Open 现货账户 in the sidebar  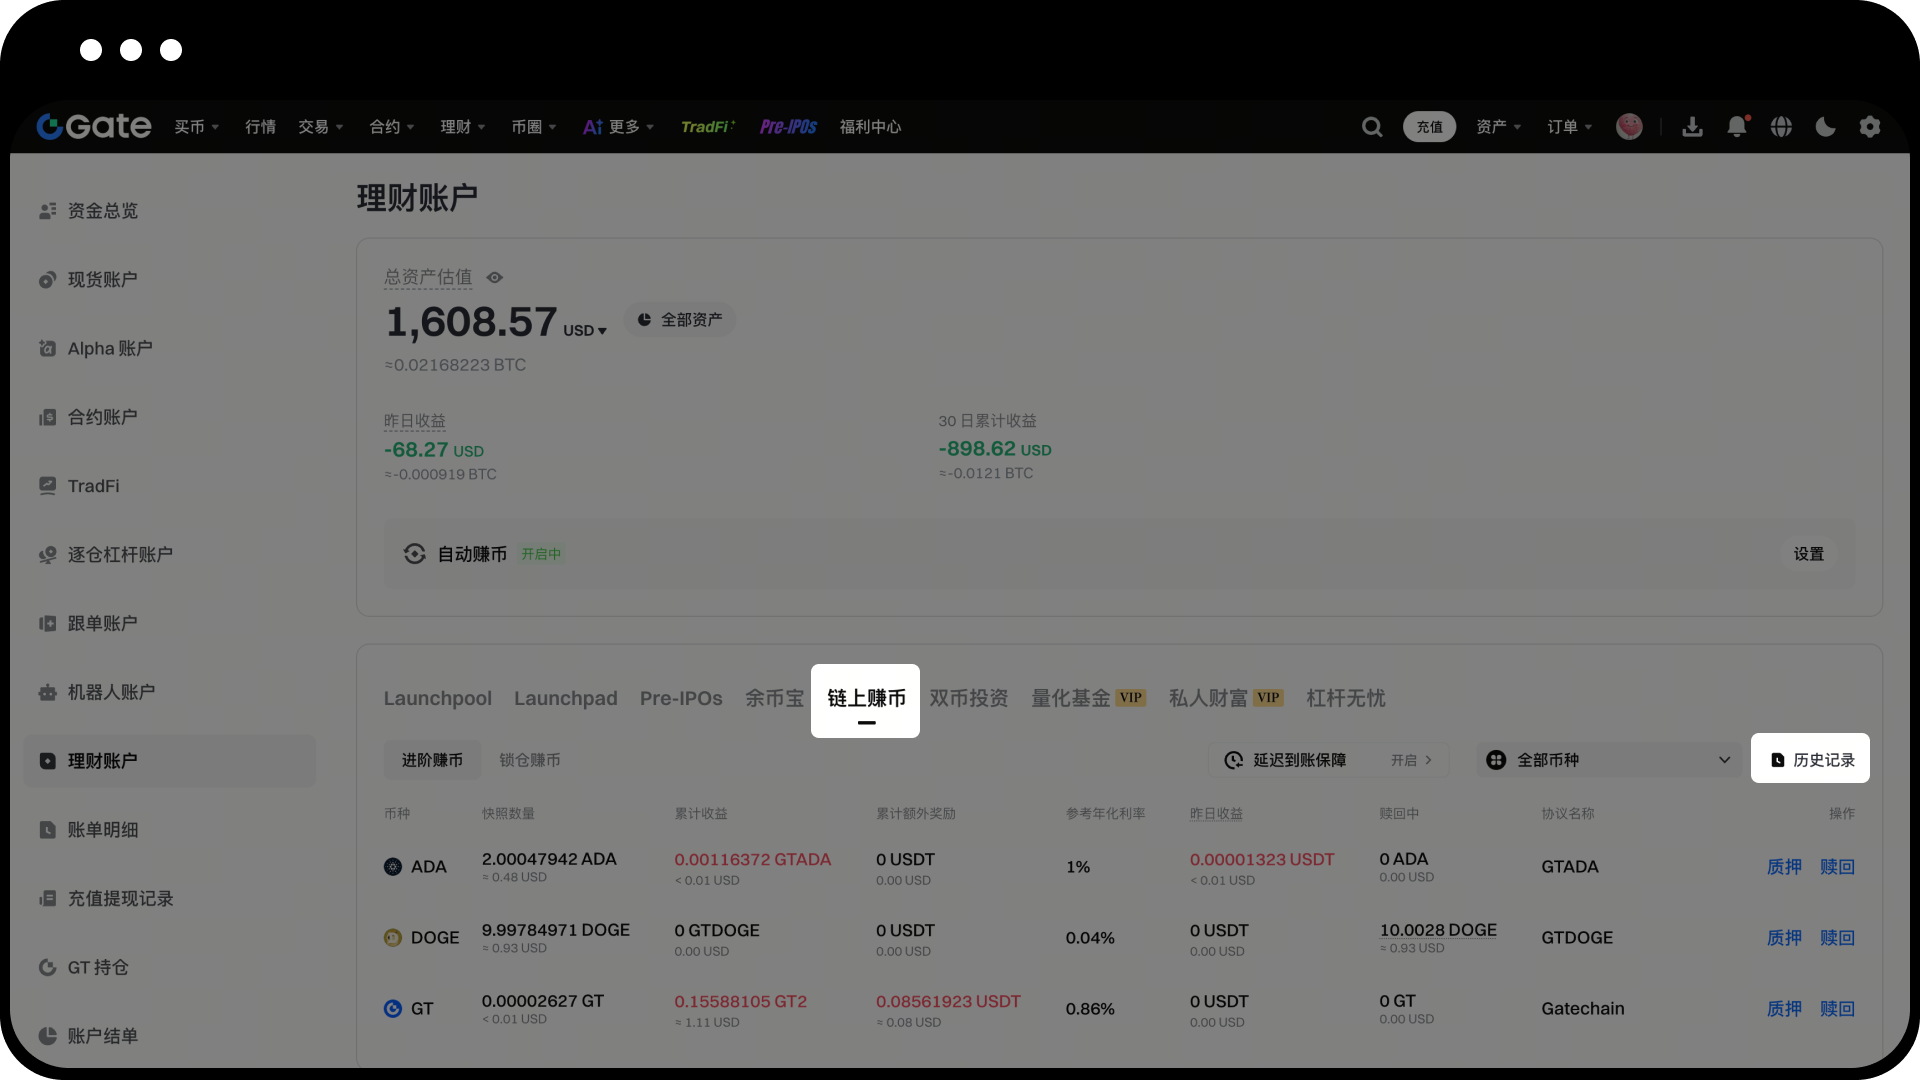102,280
